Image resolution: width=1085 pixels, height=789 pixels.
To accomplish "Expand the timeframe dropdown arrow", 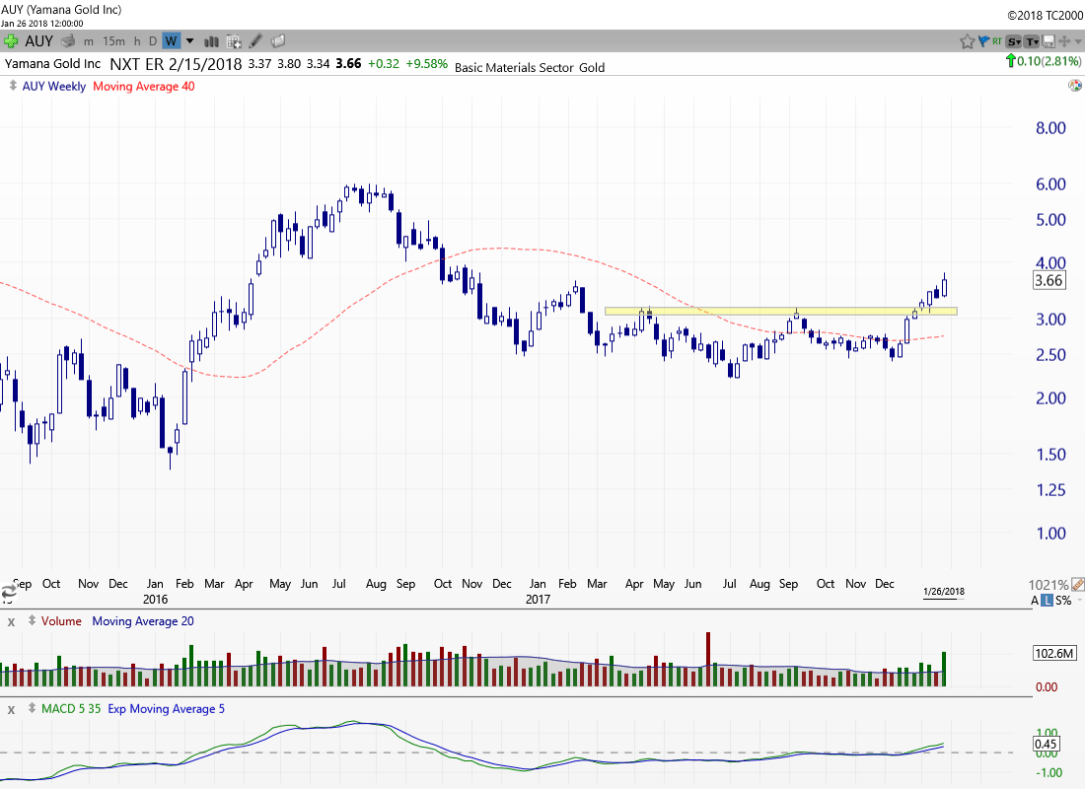I will pos(189,41).
